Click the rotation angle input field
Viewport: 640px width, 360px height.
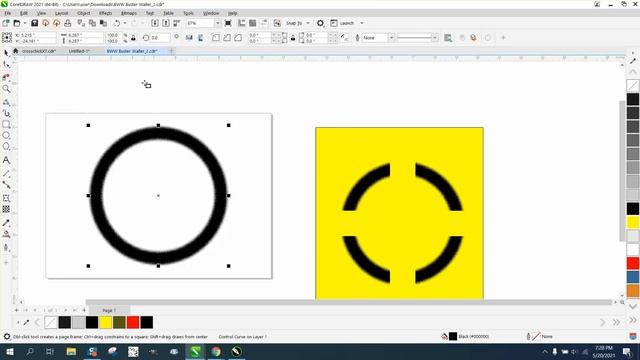(160, 38)
